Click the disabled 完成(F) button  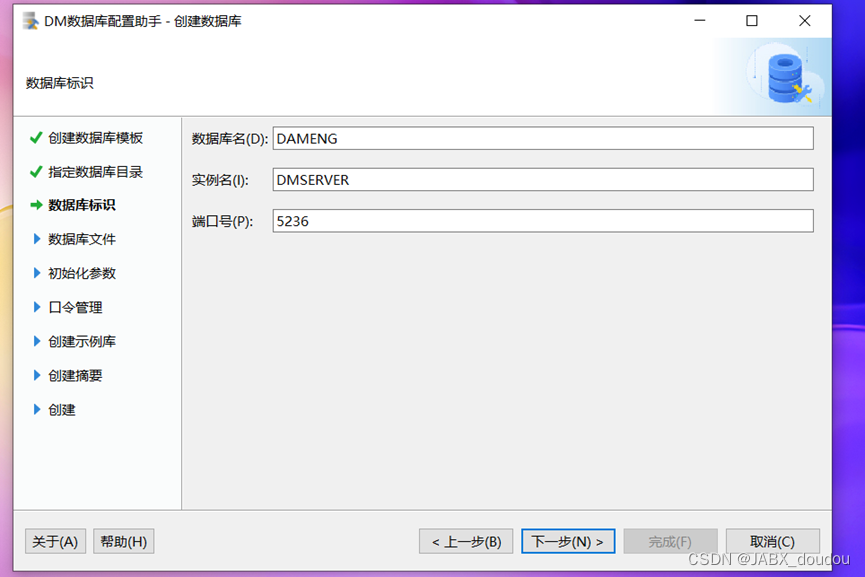click(x=670, y=542)
